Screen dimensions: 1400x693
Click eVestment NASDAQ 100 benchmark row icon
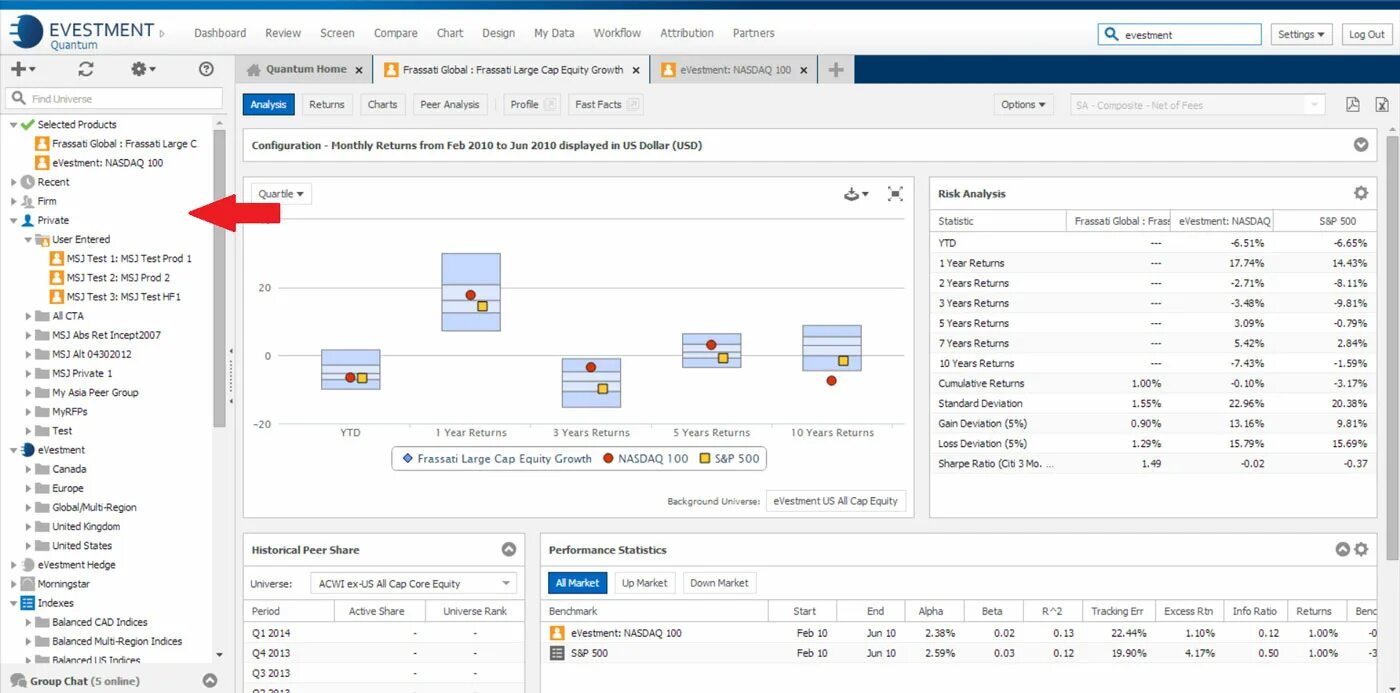point(557,633)
